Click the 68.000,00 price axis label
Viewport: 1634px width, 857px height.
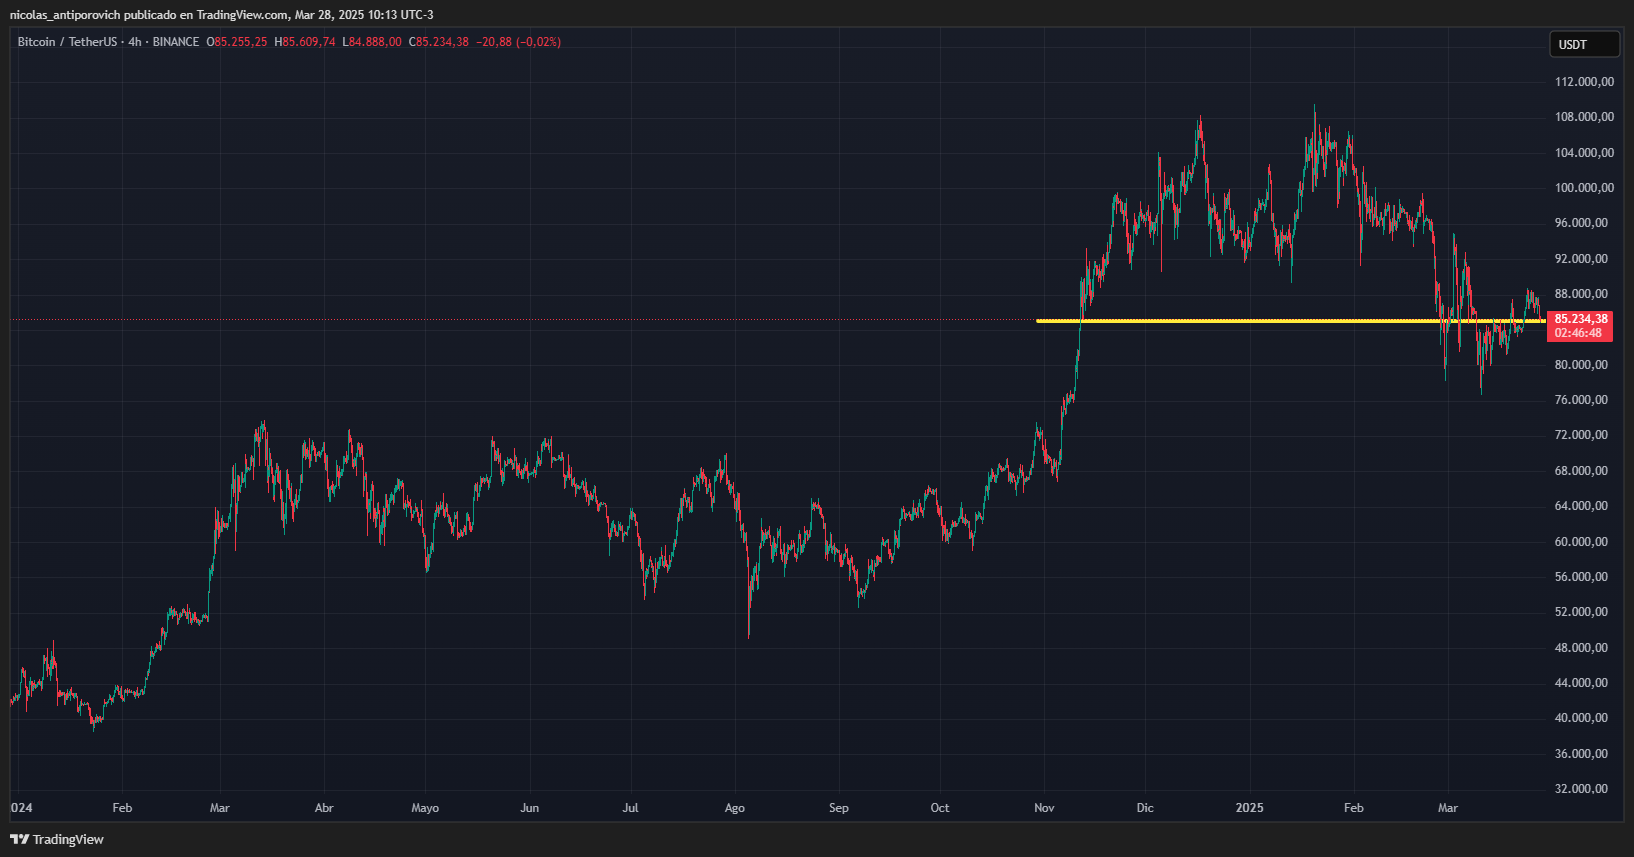(x=1581, y=471)
